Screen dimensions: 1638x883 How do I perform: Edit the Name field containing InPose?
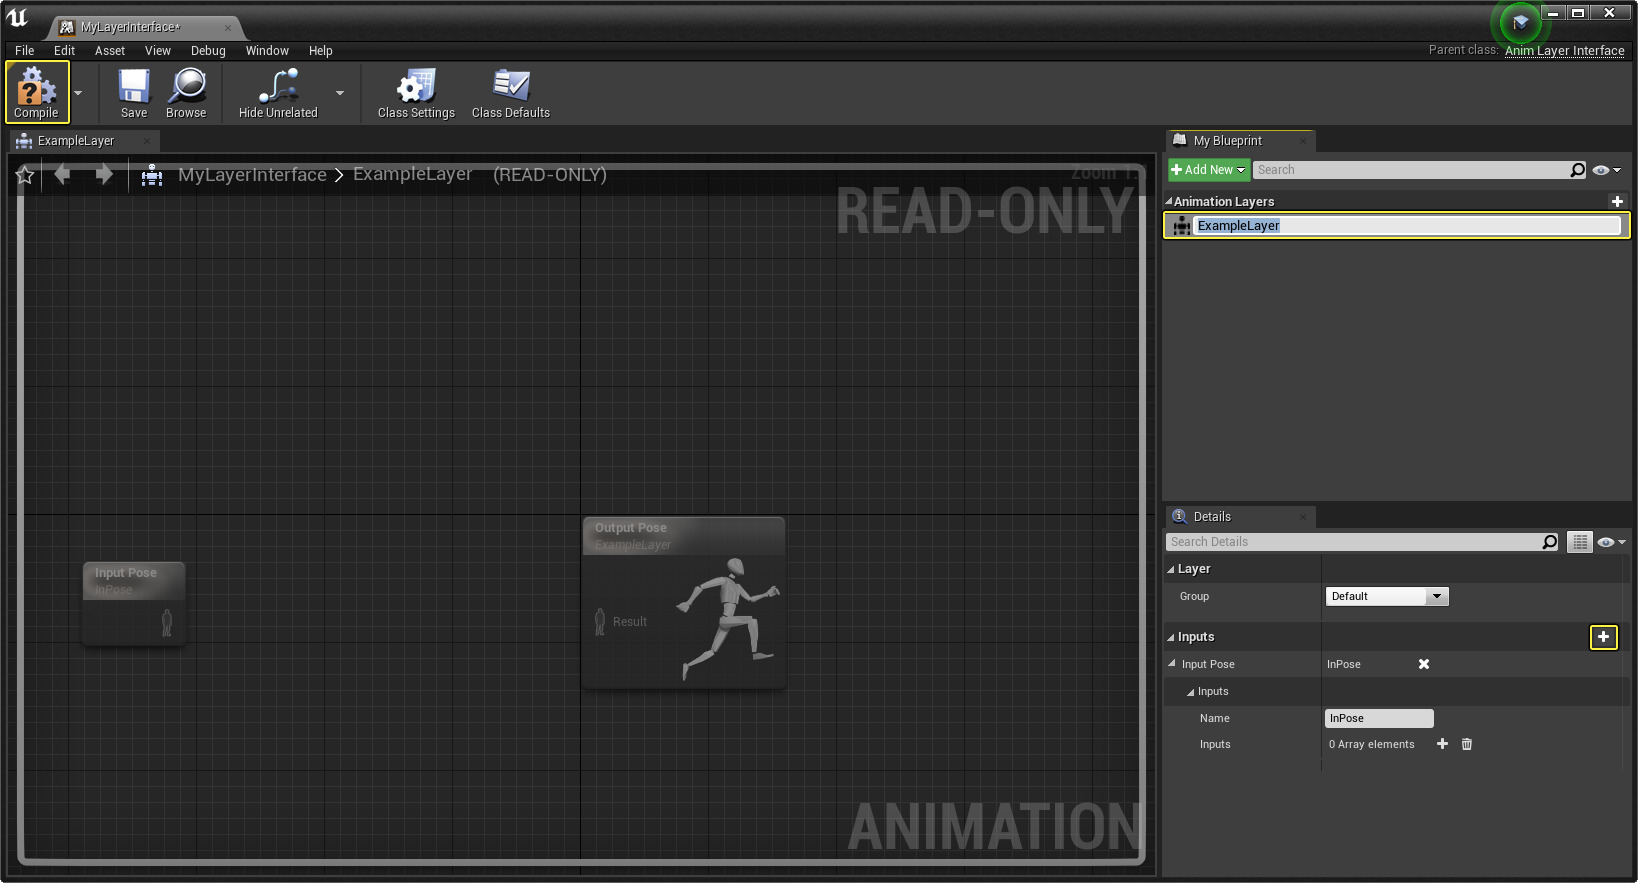point(1379,718)
